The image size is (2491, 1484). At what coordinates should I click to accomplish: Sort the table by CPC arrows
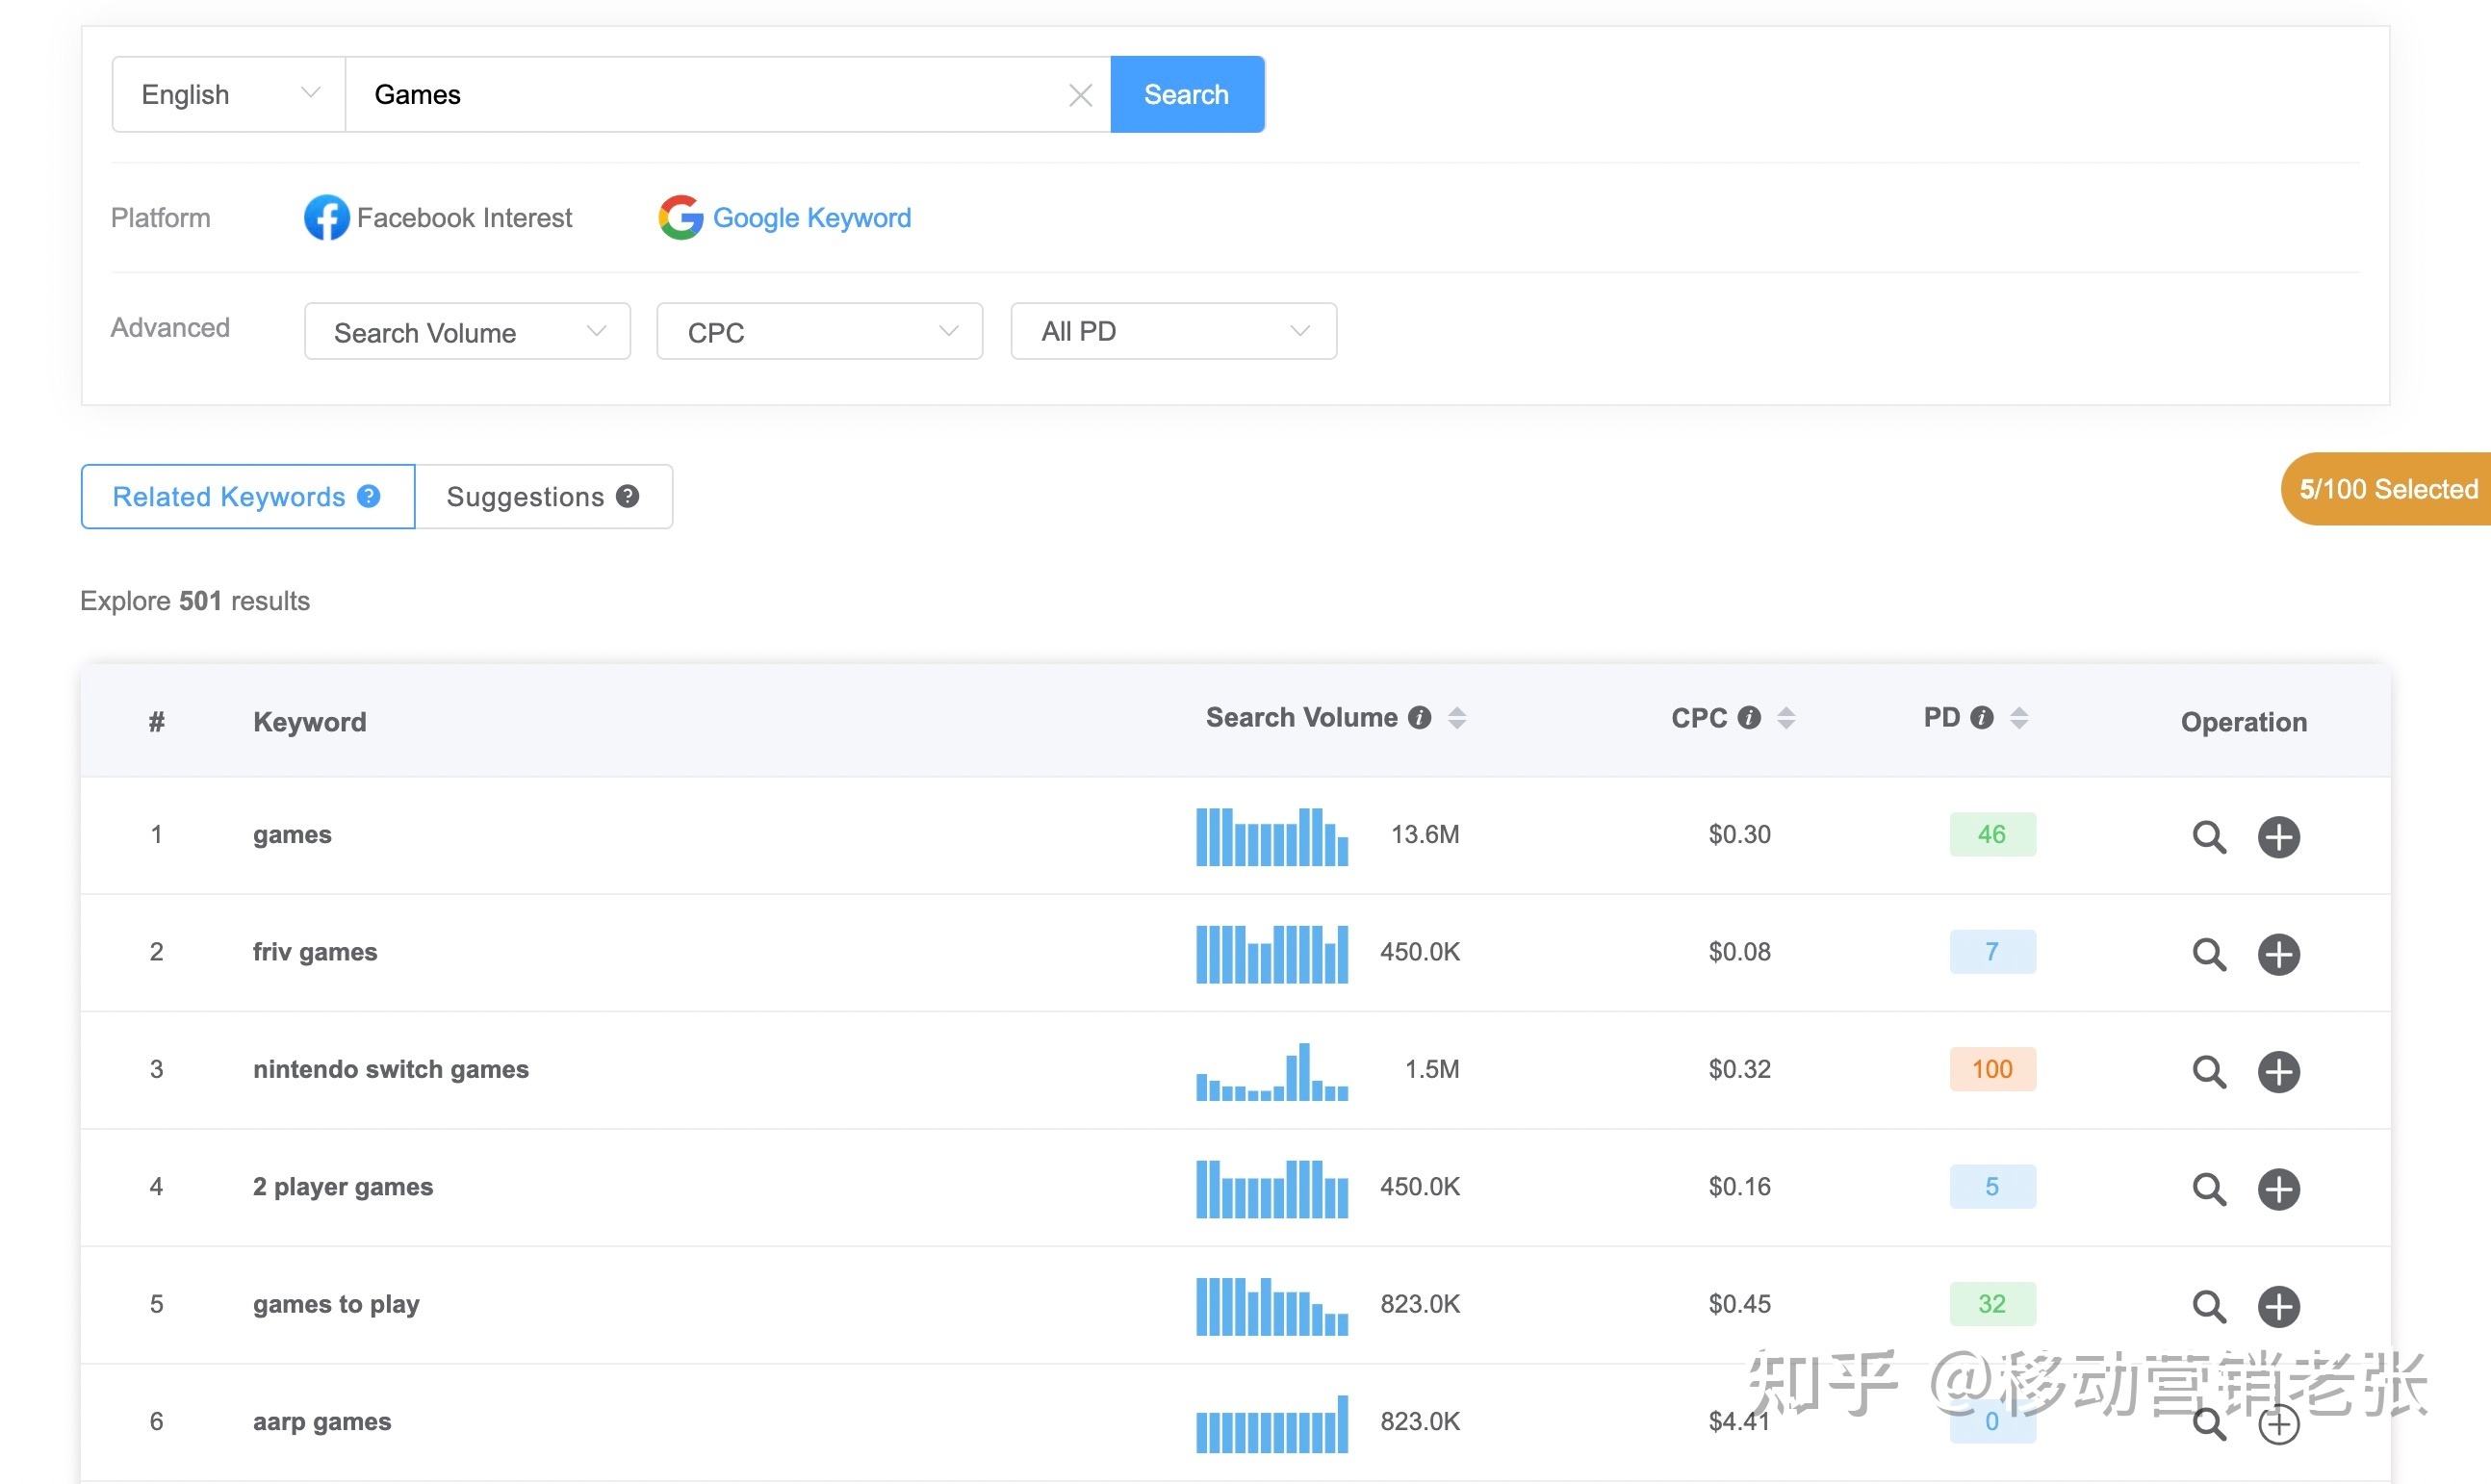(x=1786, y=717)
